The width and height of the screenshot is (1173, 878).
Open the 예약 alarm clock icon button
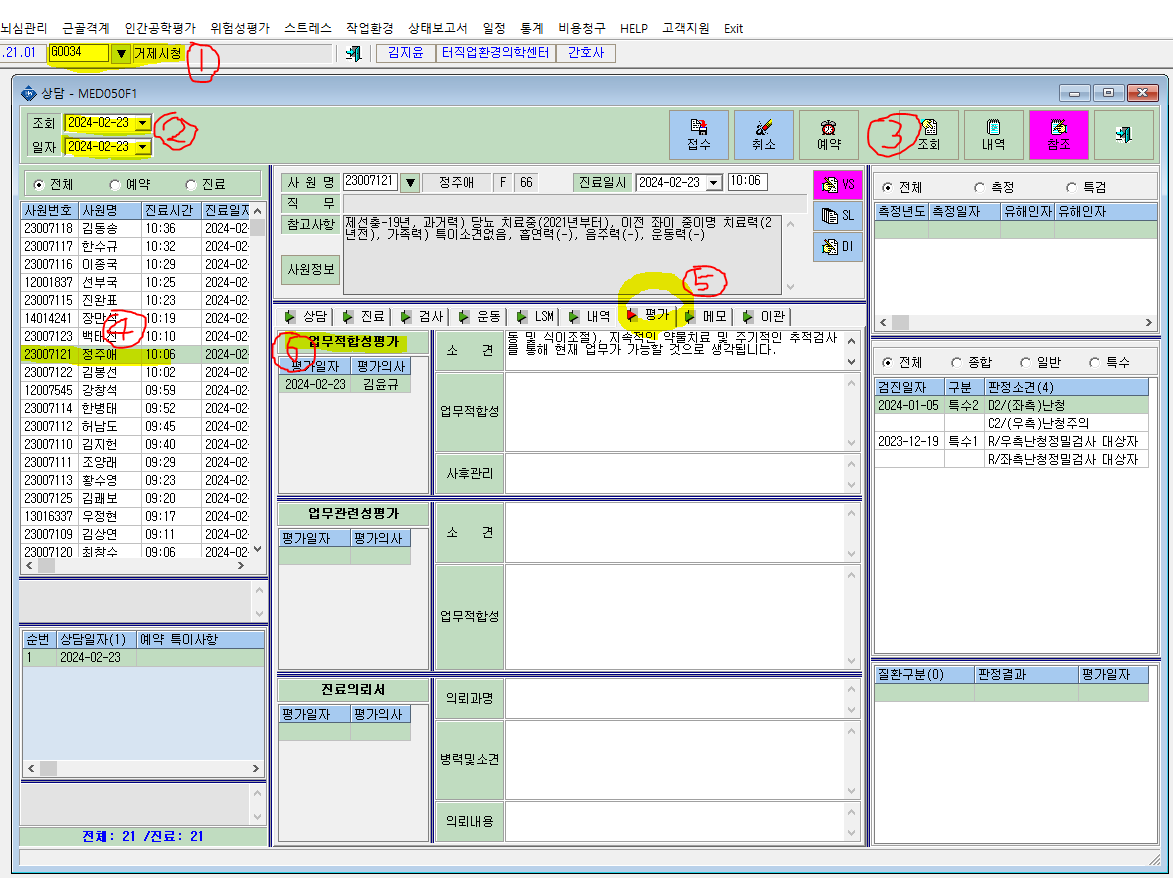[x=829, y=135]
